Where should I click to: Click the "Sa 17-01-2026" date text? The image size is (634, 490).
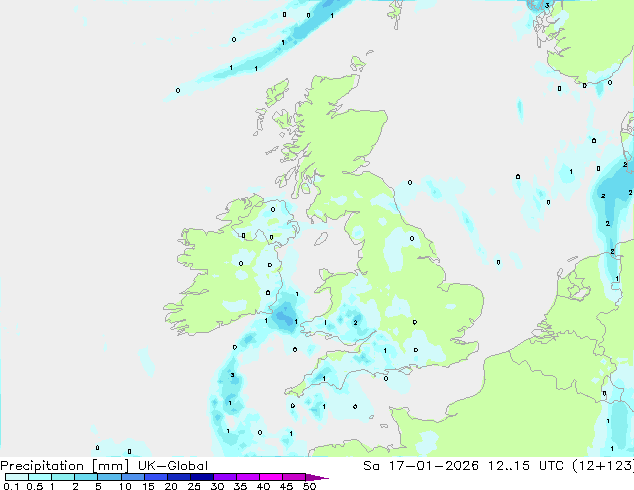[x=421, y=466]
